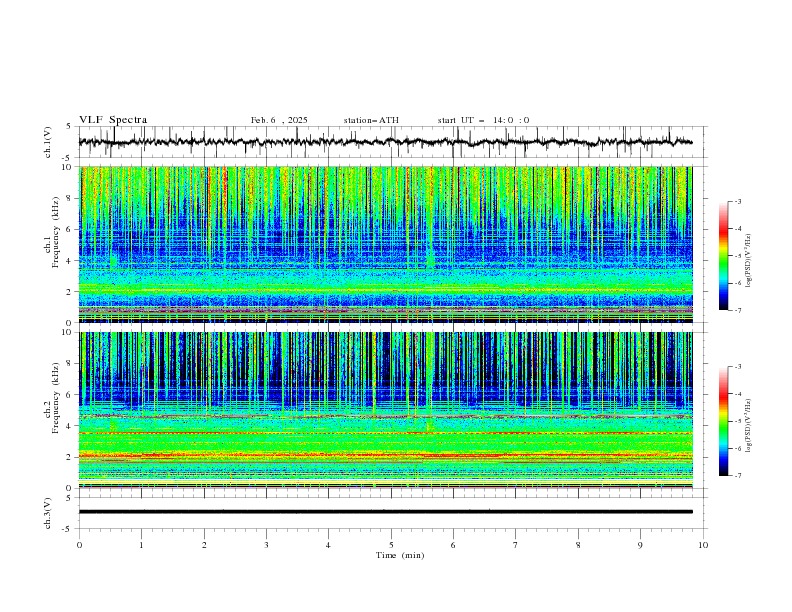Click the "Time (min)" axis title

[400, 555]
